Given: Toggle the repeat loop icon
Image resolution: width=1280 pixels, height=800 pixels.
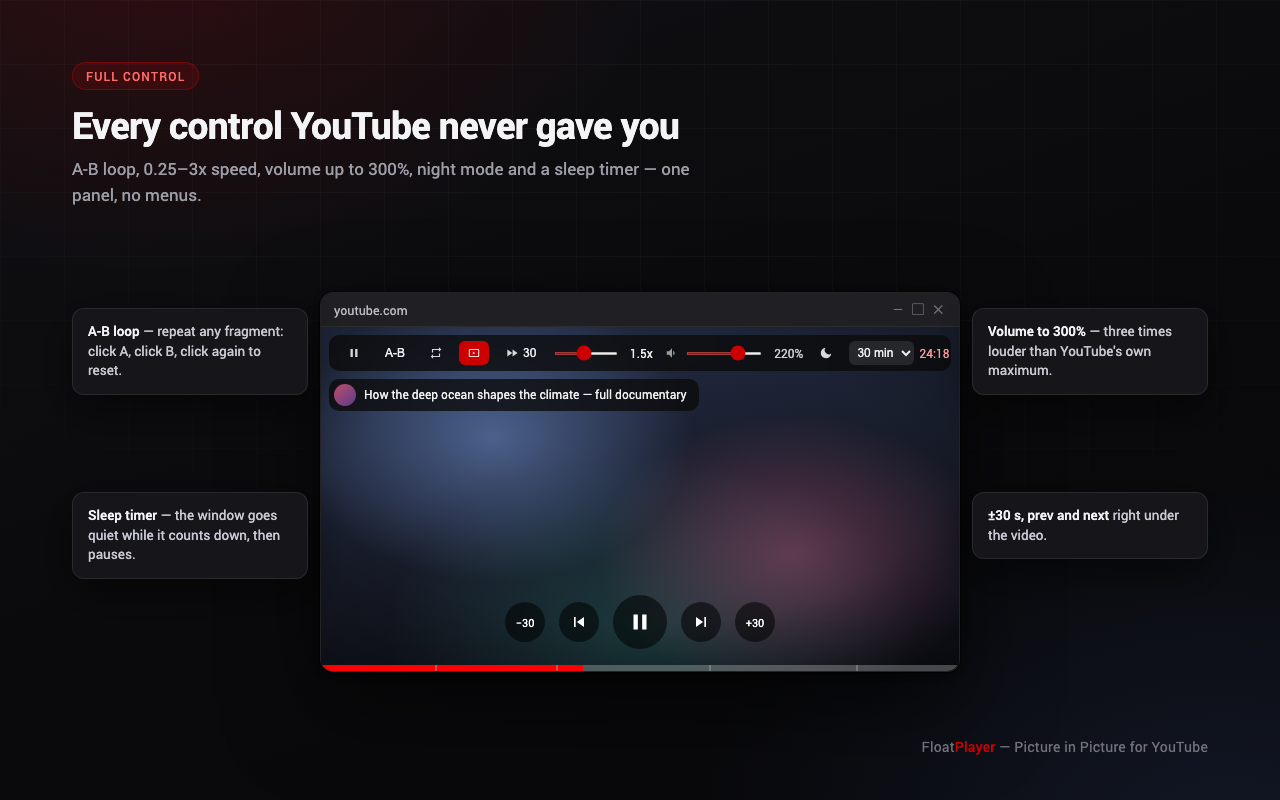Looking at the screenshot, I should pyautogui.click(x=436, y=353).
